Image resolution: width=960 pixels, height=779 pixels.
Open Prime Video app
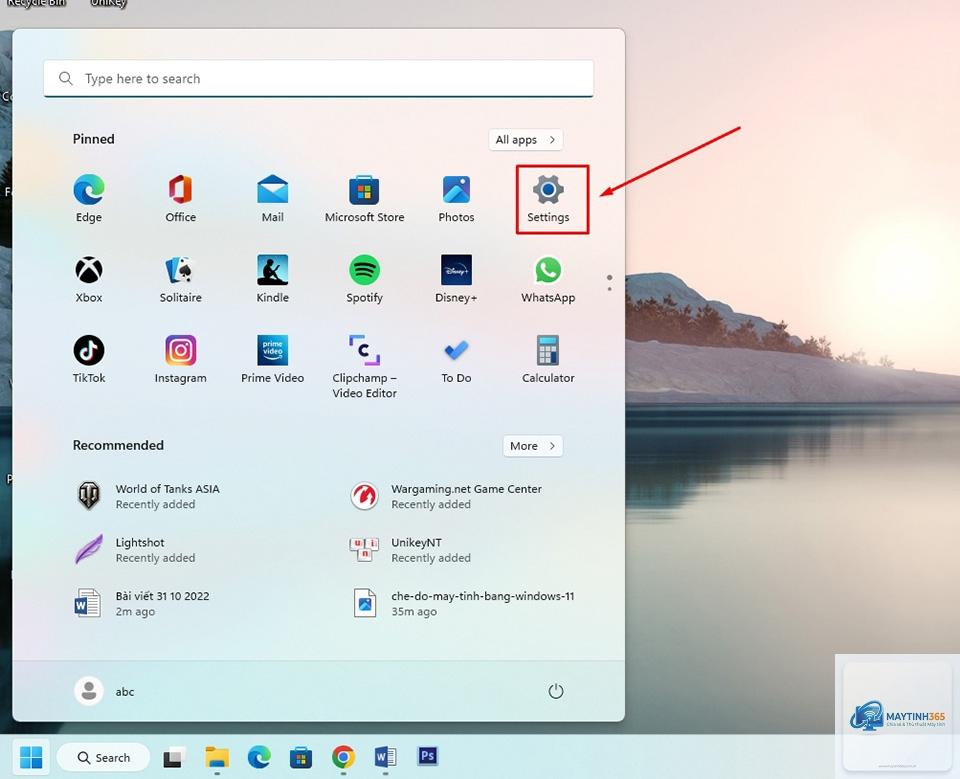(272, 359)
